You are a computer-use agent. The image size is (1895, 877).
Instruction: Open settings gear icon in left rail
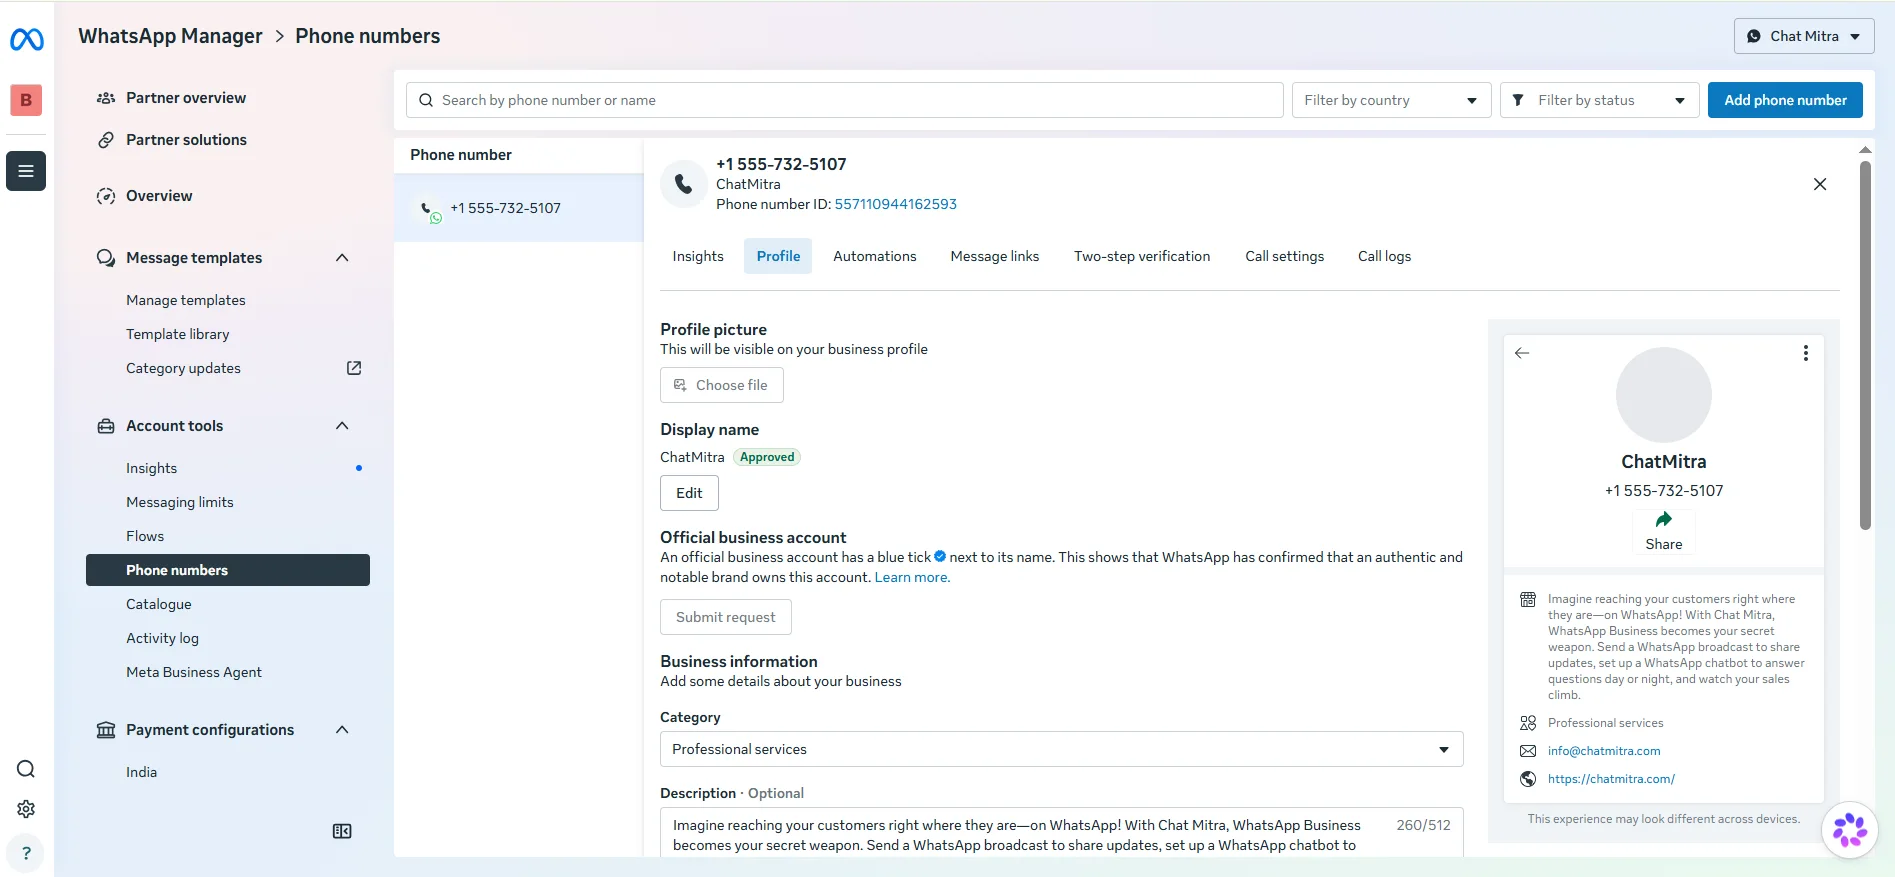(x=26, y=809)
